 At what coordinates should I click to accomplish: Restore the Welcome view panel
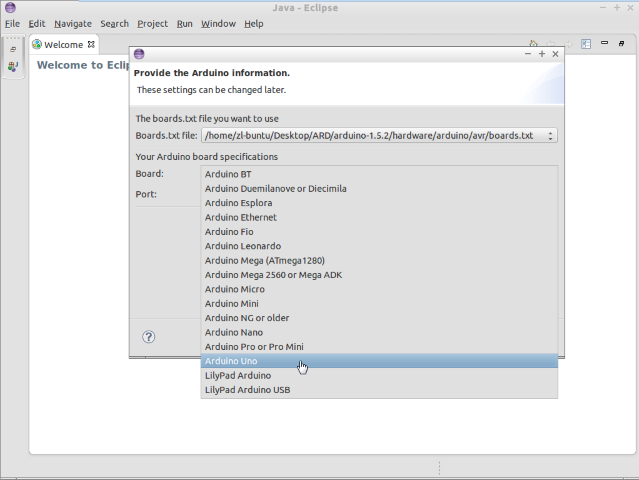pos(621,43)
